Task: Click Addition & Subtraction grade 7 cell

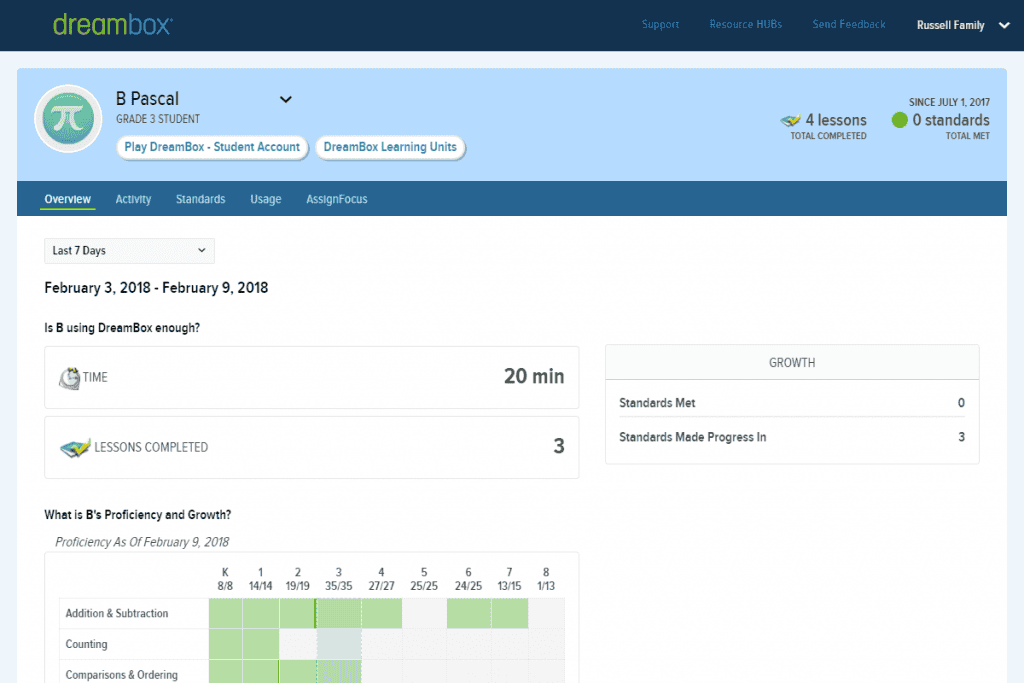Action: [x=509, y=614]
